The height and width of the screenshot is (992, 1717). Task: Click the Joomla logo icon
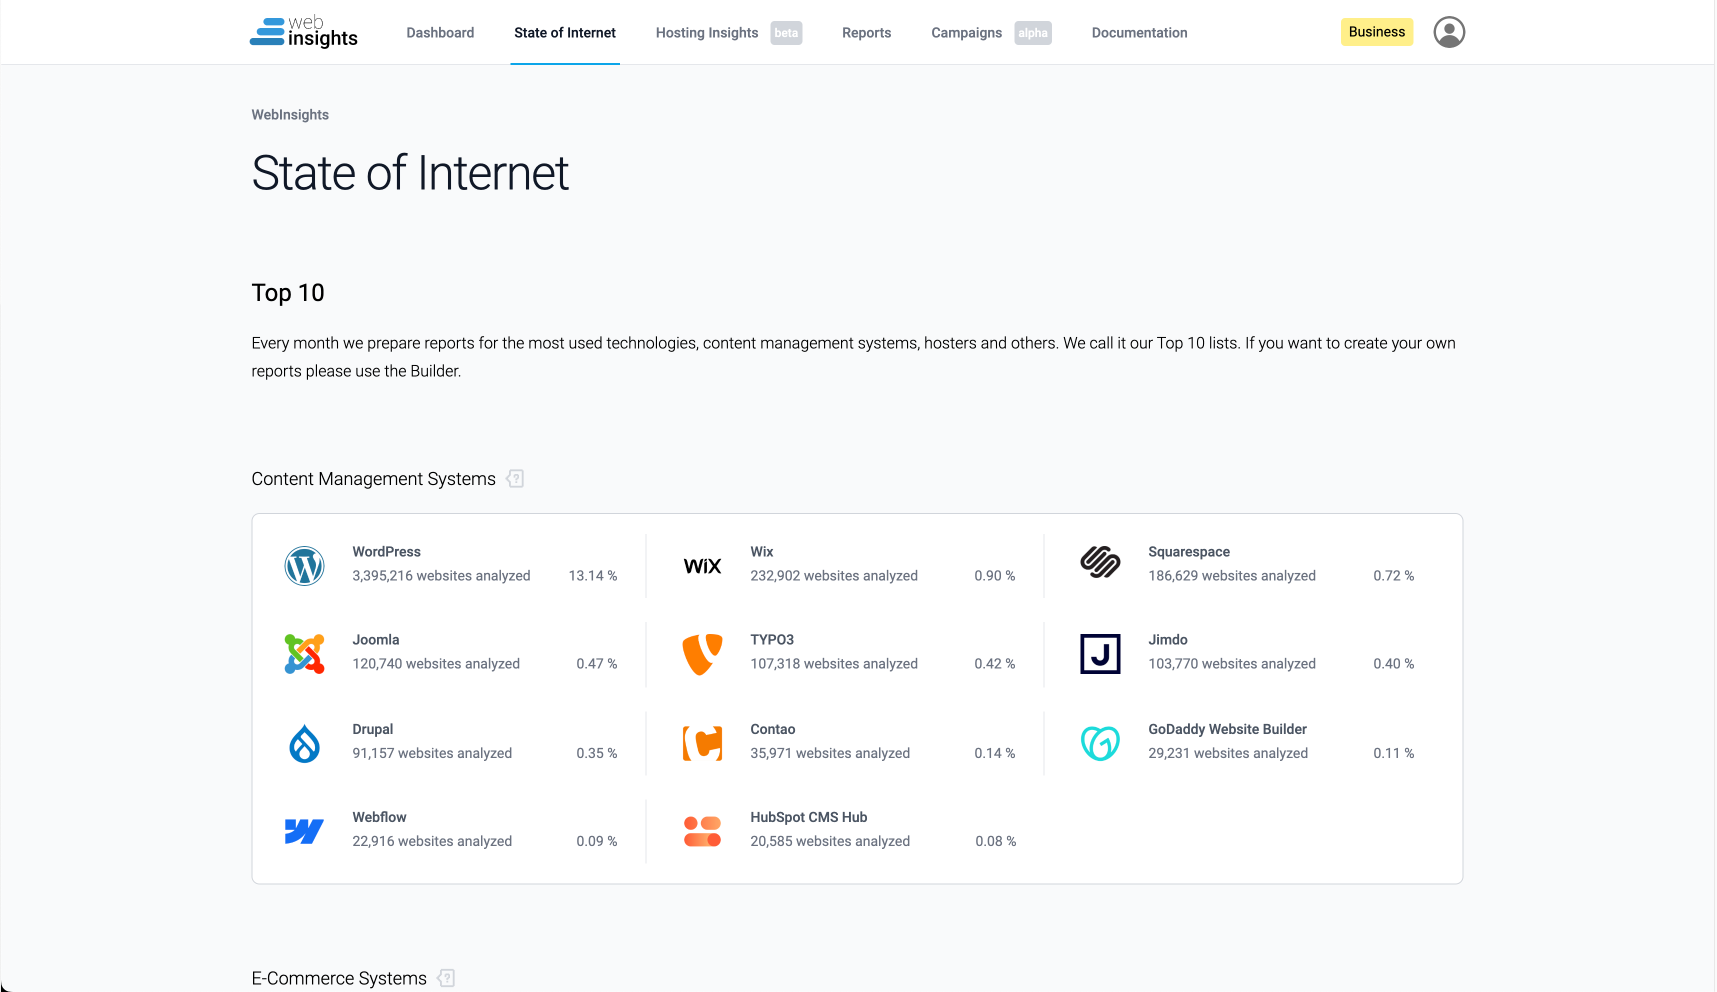[x=304, y=654]
